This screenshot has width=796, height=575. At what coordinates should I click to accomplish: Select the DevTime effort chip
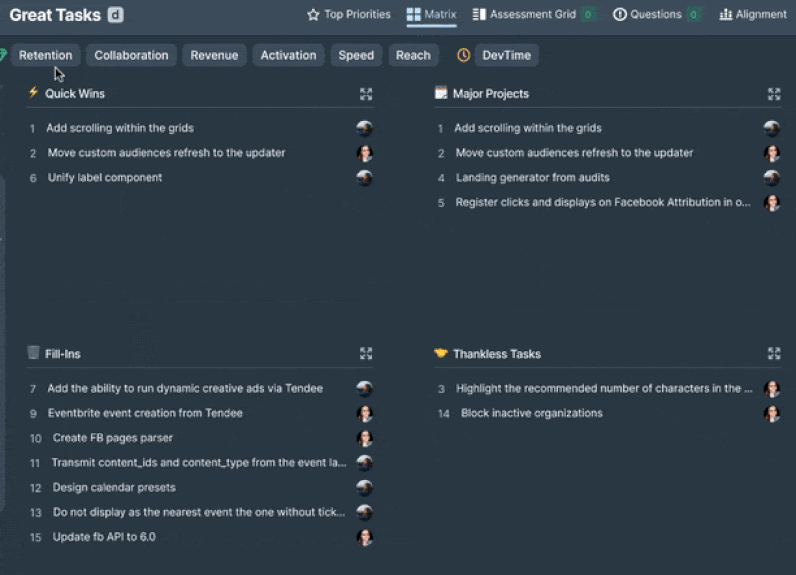tap(506, 56)
